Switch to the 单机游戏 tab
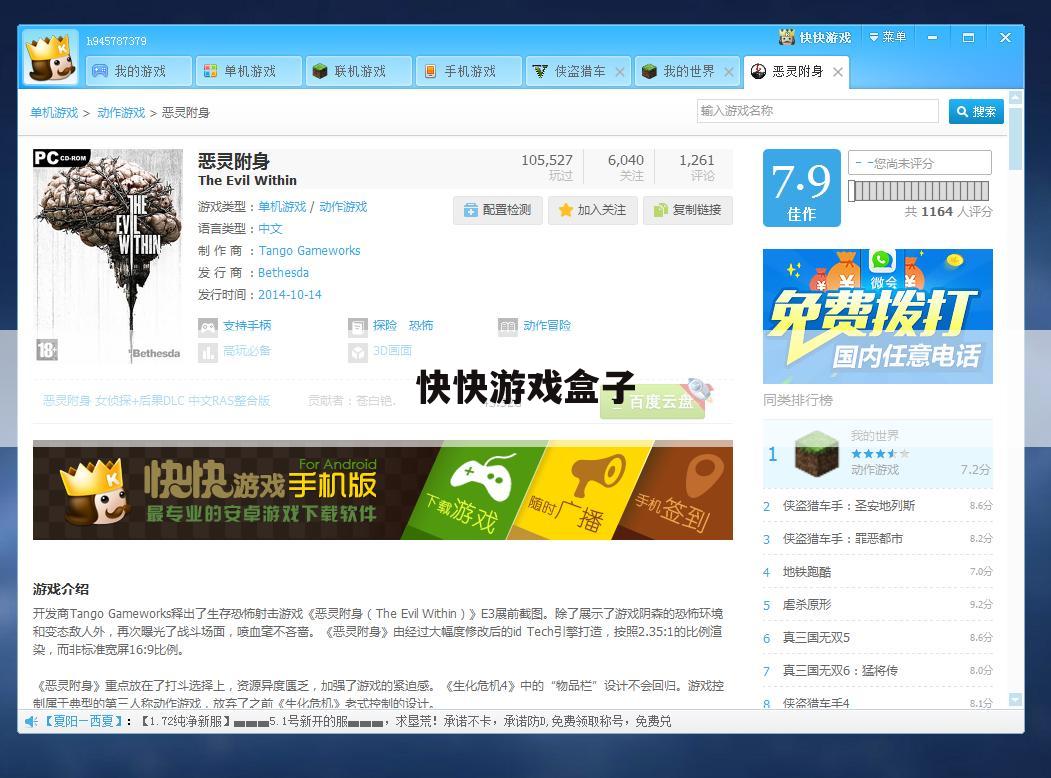The width and height of the screenshot is (1051, 778). [x=249, y=71]
